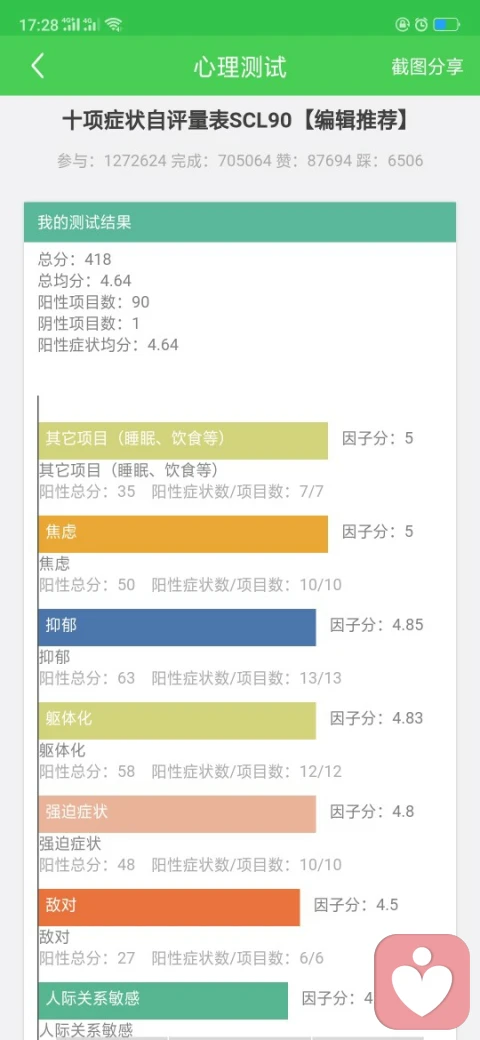480x1040 pixels.
Task: Select the red-orange 敌对 bar
Action: (x=169, y=907)
